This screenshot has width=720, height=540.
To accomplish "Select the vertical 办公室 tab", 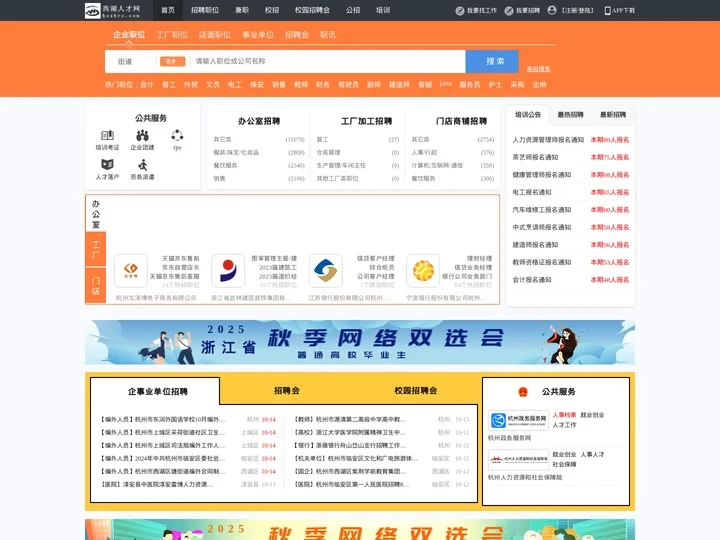I will [x=96, y=214].
